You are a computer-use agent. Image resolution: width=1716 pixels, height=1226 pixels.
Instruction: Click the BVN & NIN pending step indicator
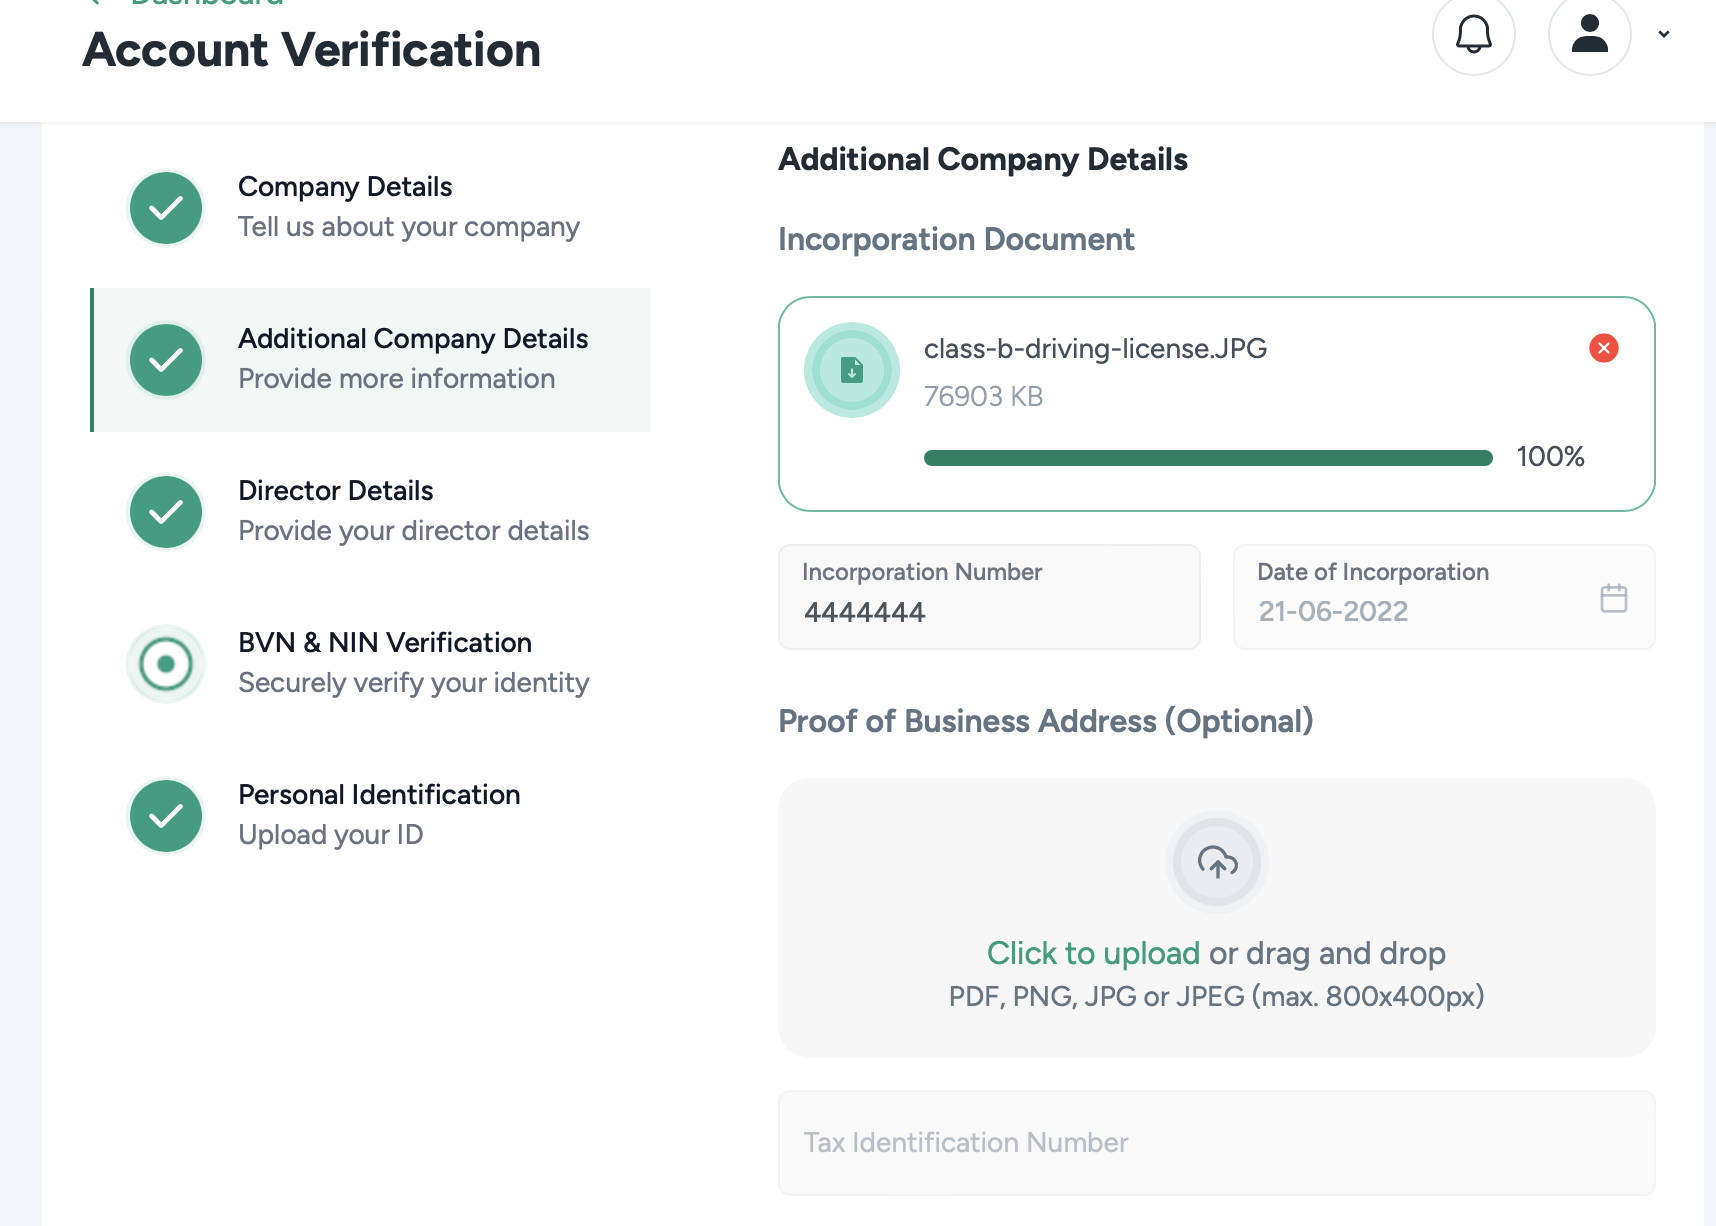pyautogui.click(x=166, y=664)
